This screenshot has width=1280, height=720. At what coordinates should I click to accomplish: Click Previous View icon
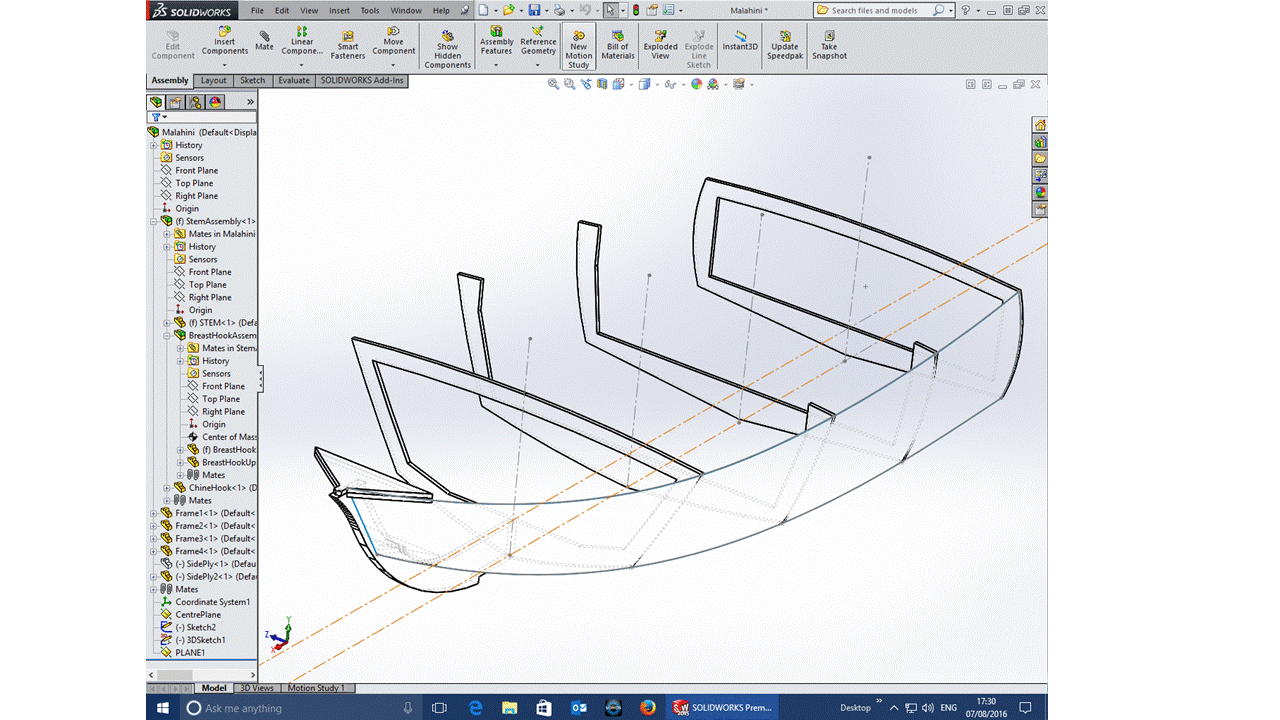click(x=585, y=85)
